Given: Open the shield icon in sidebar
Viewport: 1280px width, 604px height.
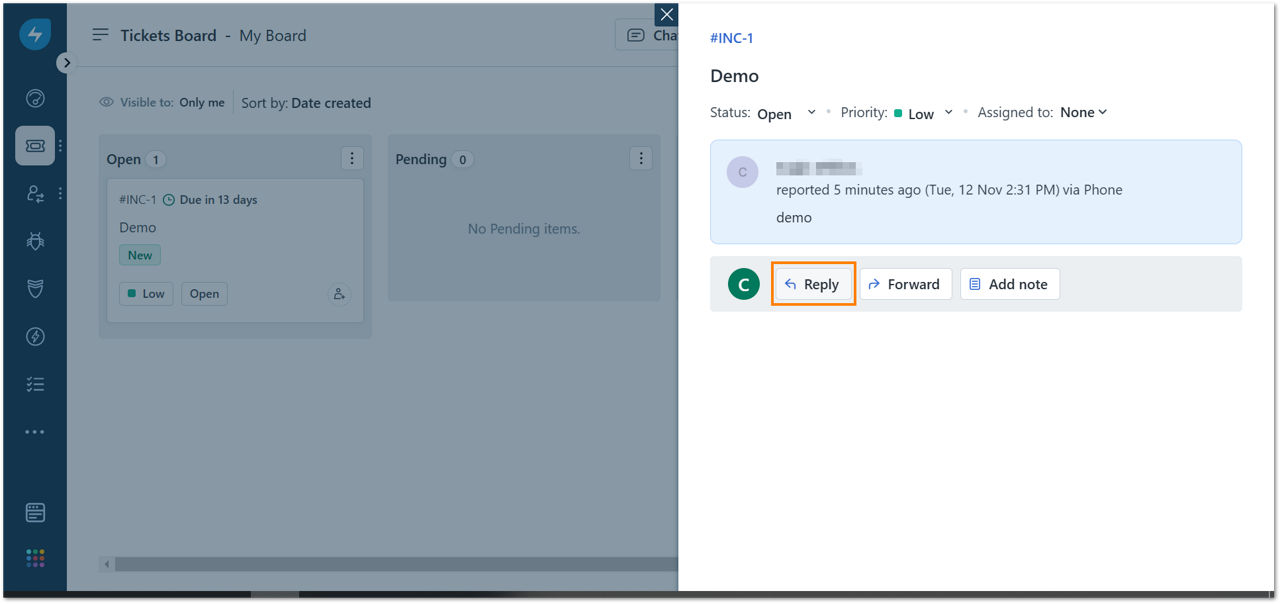Looking at the screenshot, I should click(35, 289).
